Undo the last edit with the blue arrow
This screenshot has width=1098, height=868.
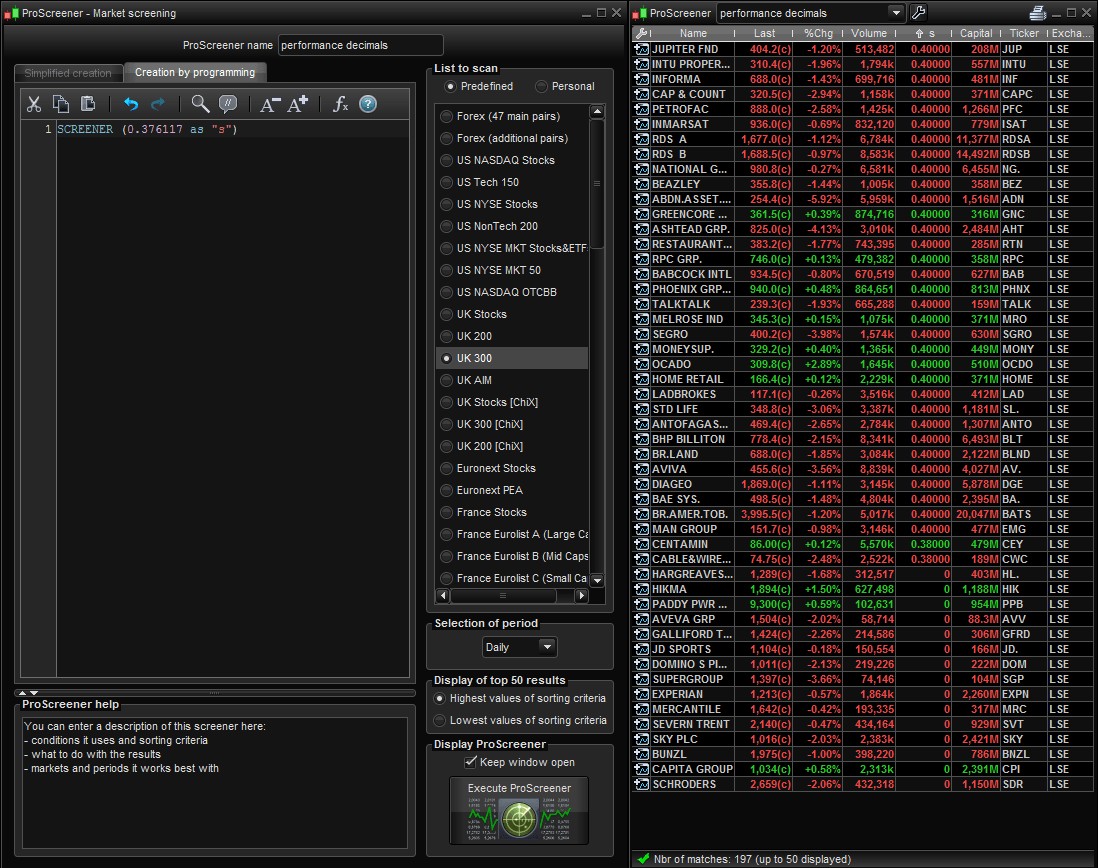click(131, 104)
